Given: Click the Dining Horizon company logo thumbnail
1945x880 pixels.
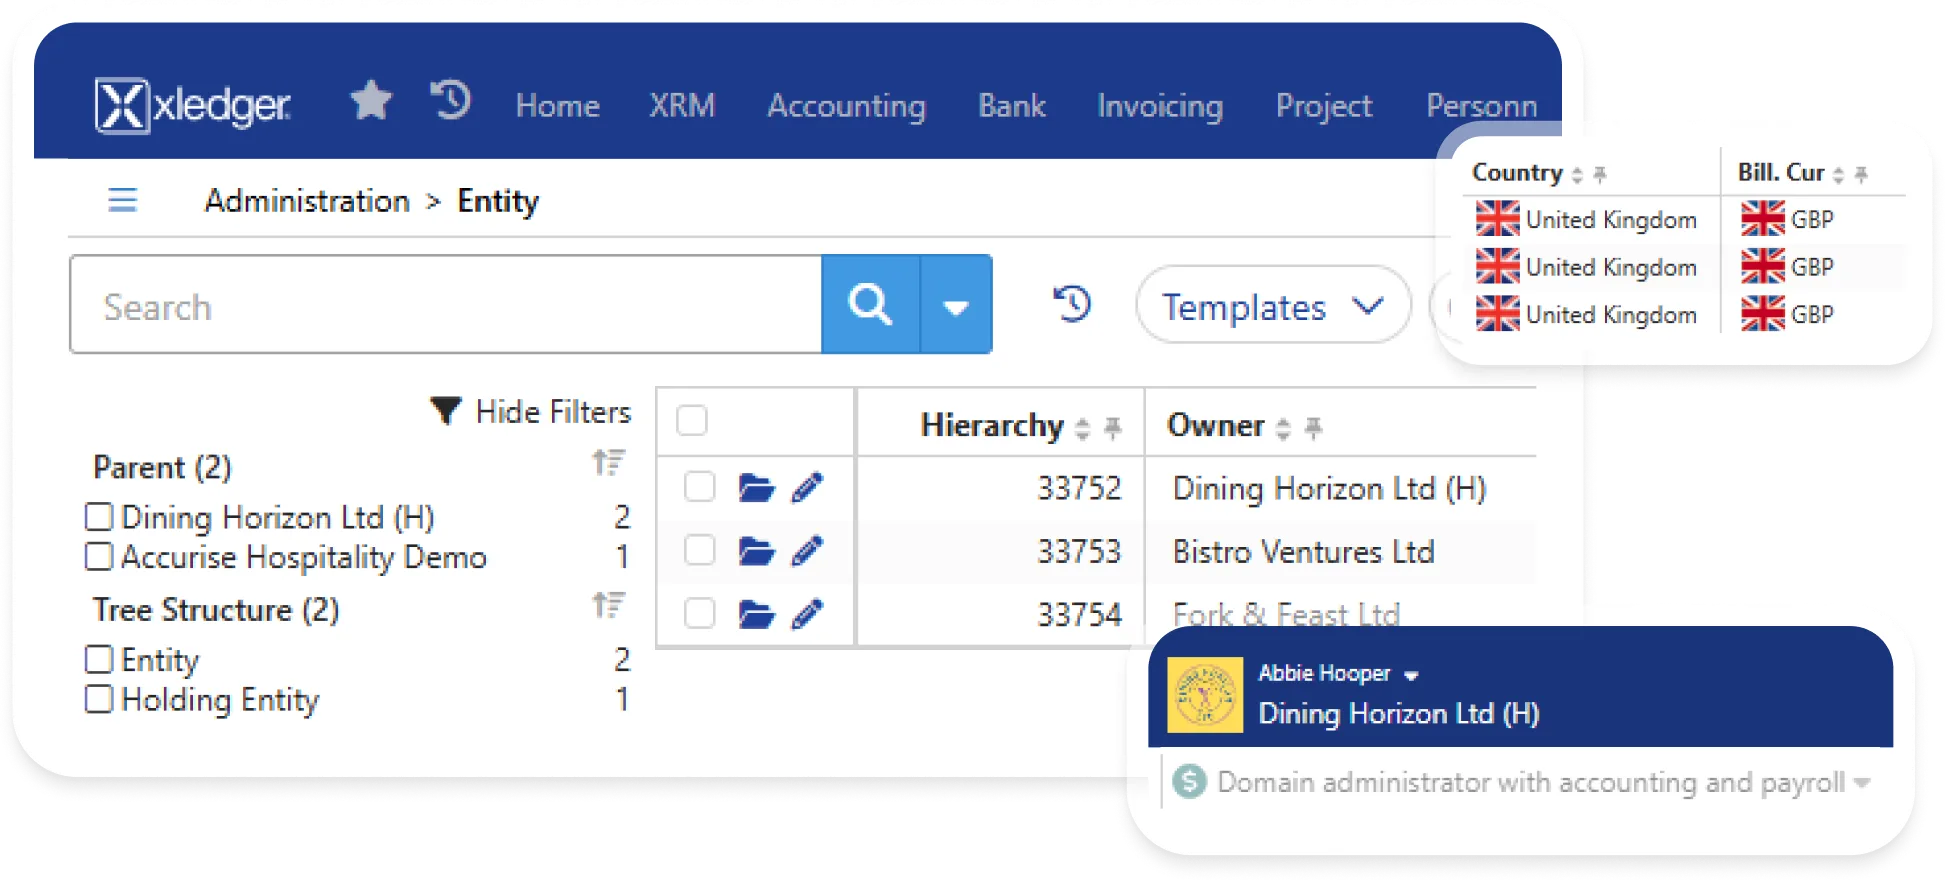Looking at the screenshot, I should 1205,695.
